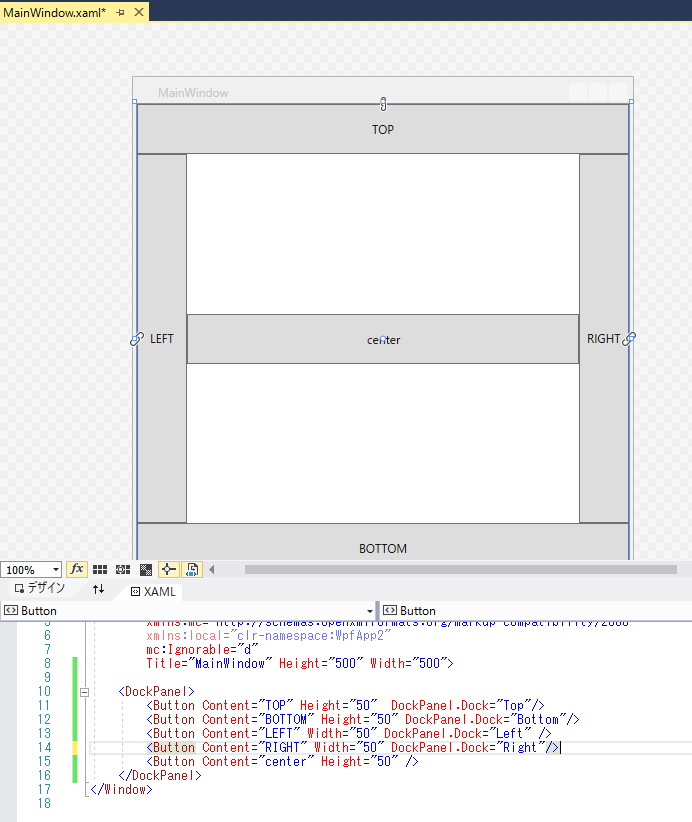Screen dimensions: 692x822
Task: Switch to the デザイン tab
Action: pyautogui.click(x=40, y=588)
